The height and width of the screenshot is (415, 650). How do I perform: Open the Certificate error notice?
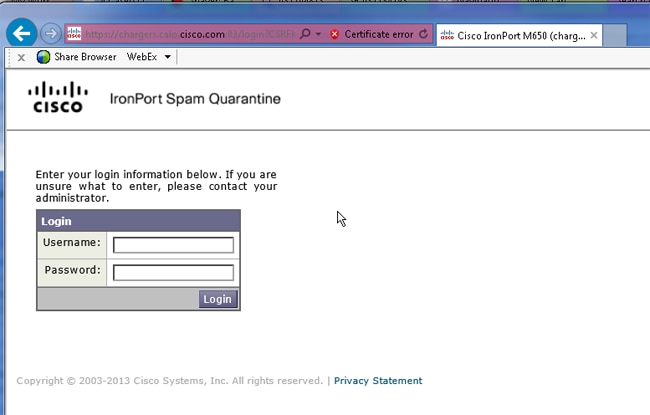(378, 34)
